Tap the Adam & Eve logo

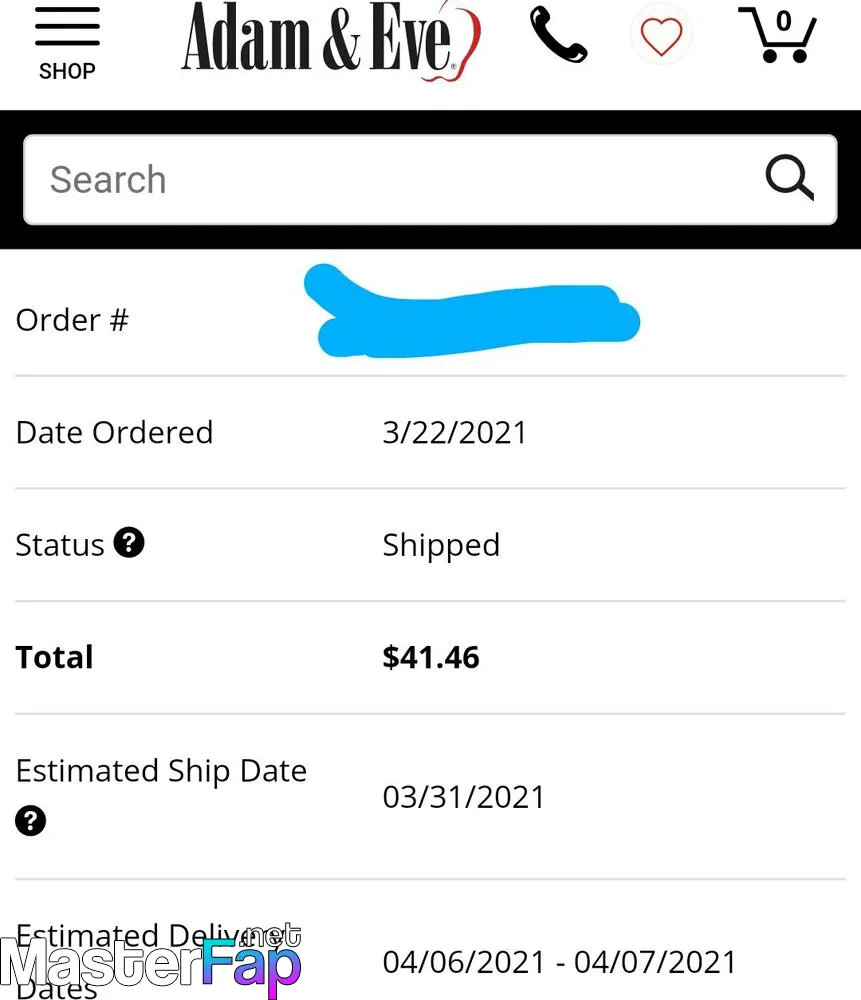(x=331, y=40)
